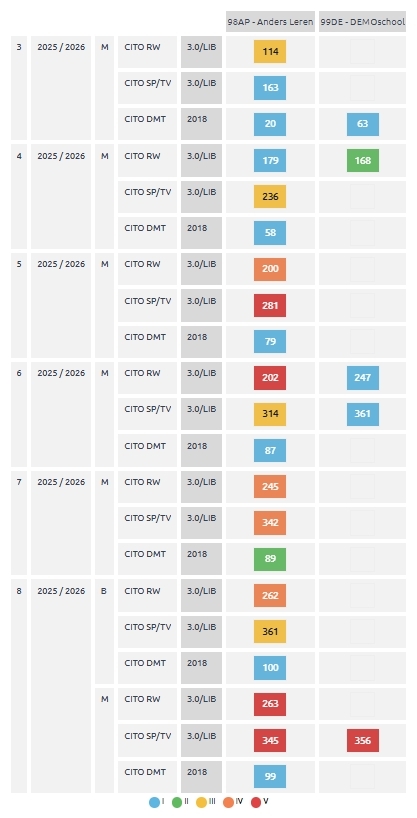Click the group 3 row label
This screenshot has height=818, width=417.
tap(19, 47)
